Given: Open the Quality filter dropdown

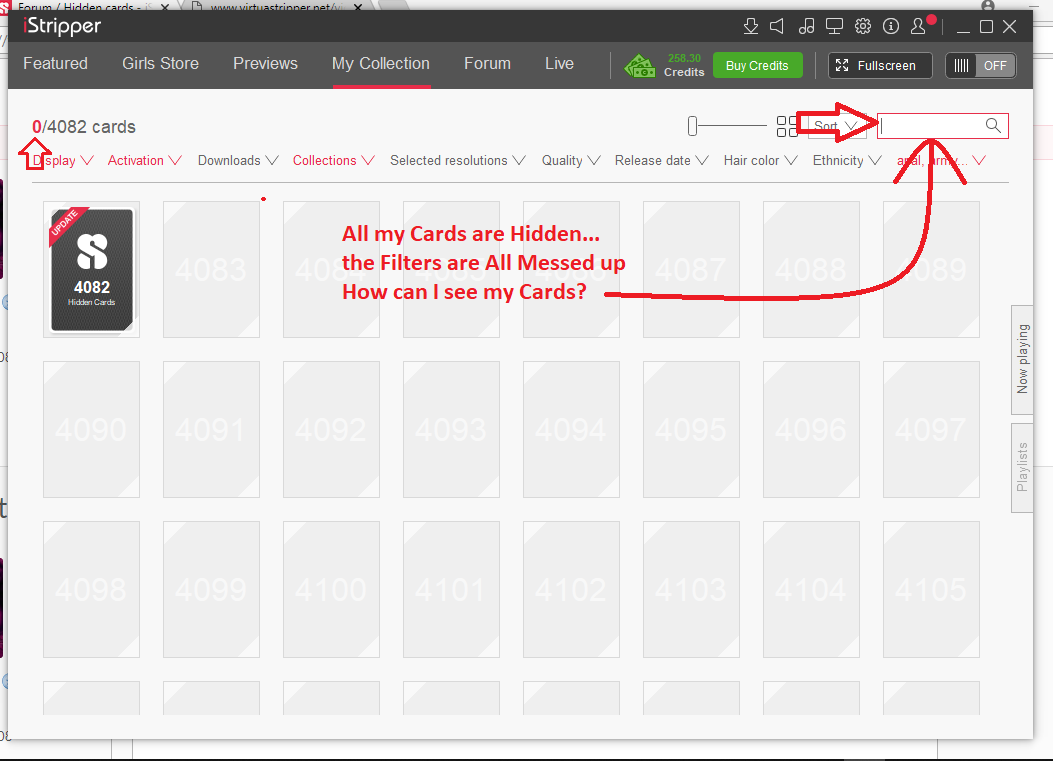Looking at the screenshot, I should tap(571, 161).
